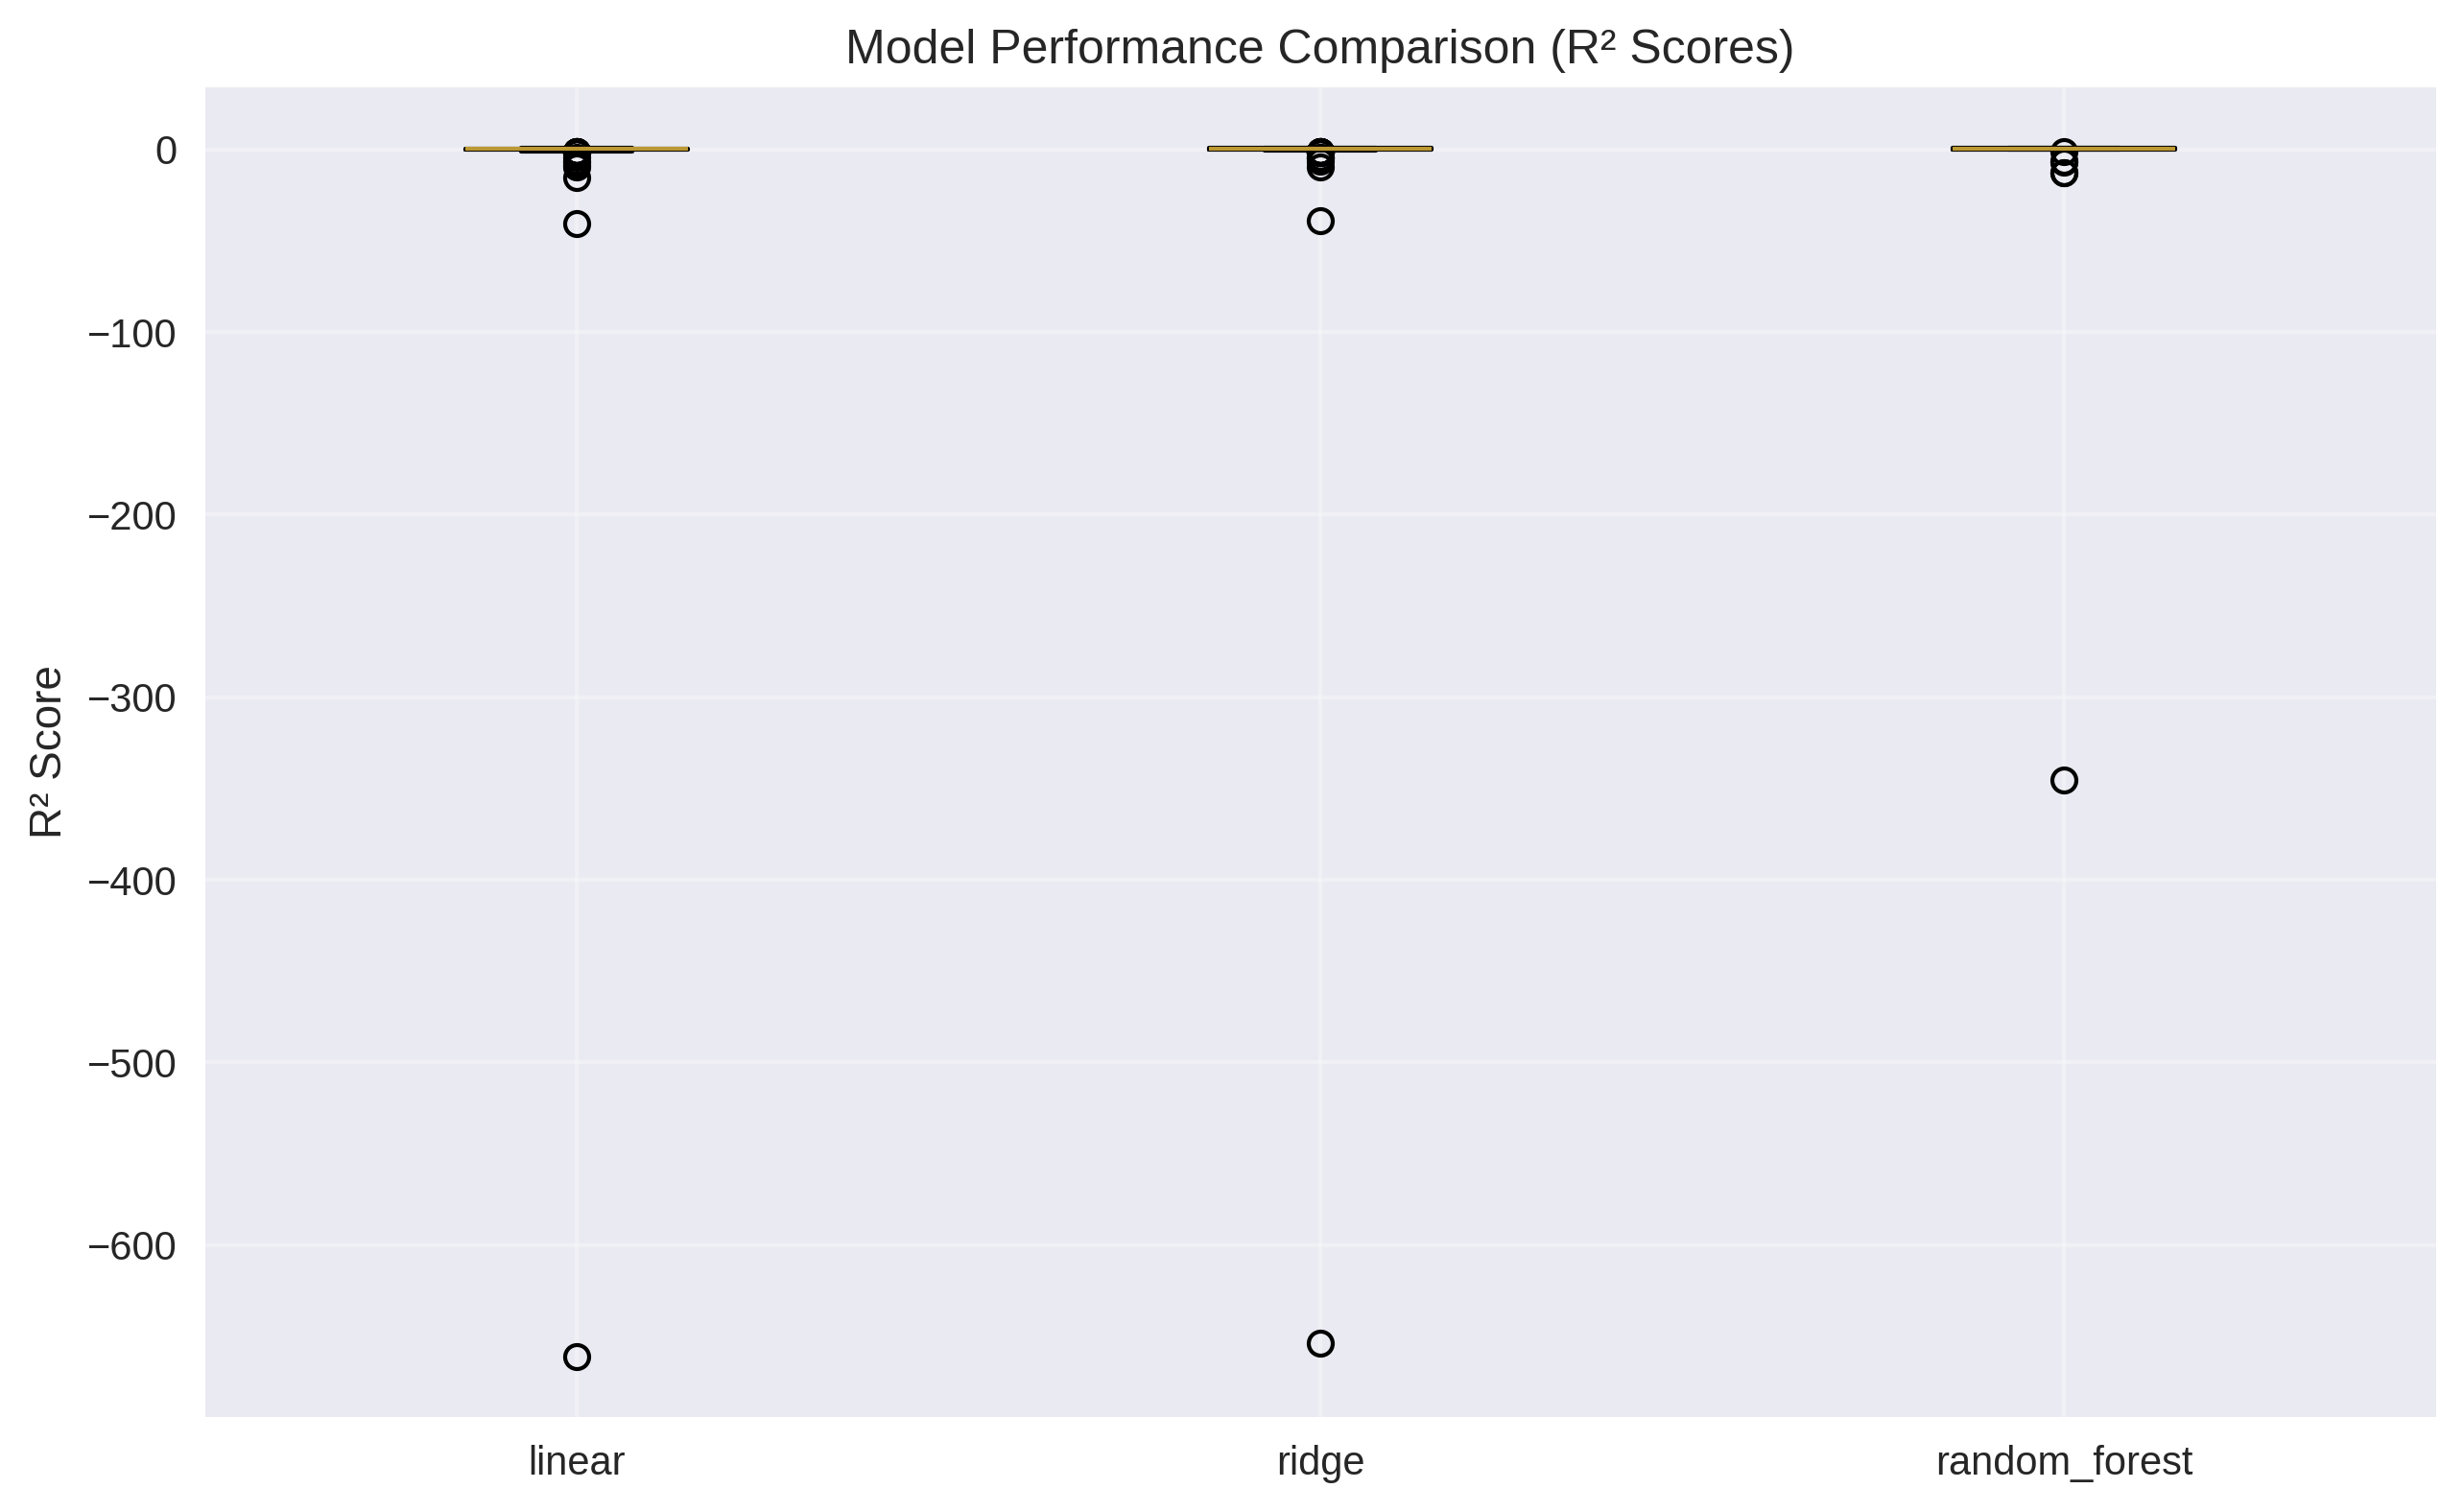Click the "−400" y-axis tick label
Viewport: 2464px width, 1512px height.
coord(132,882)
